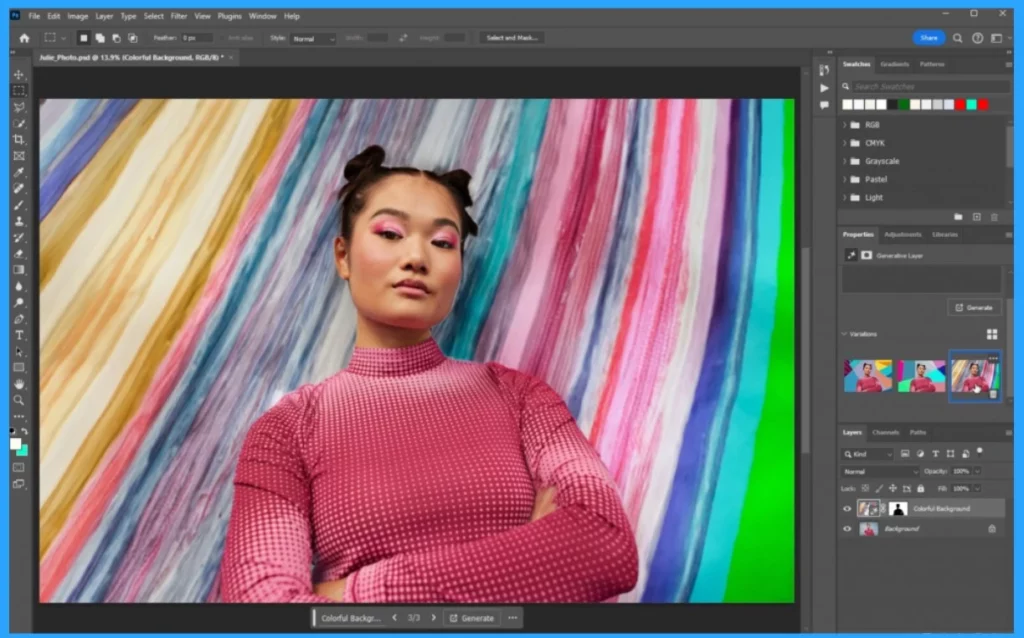Delete the selected variation trash icon
The width and height of the screenshot is (1024, 638).
point(993,394)
